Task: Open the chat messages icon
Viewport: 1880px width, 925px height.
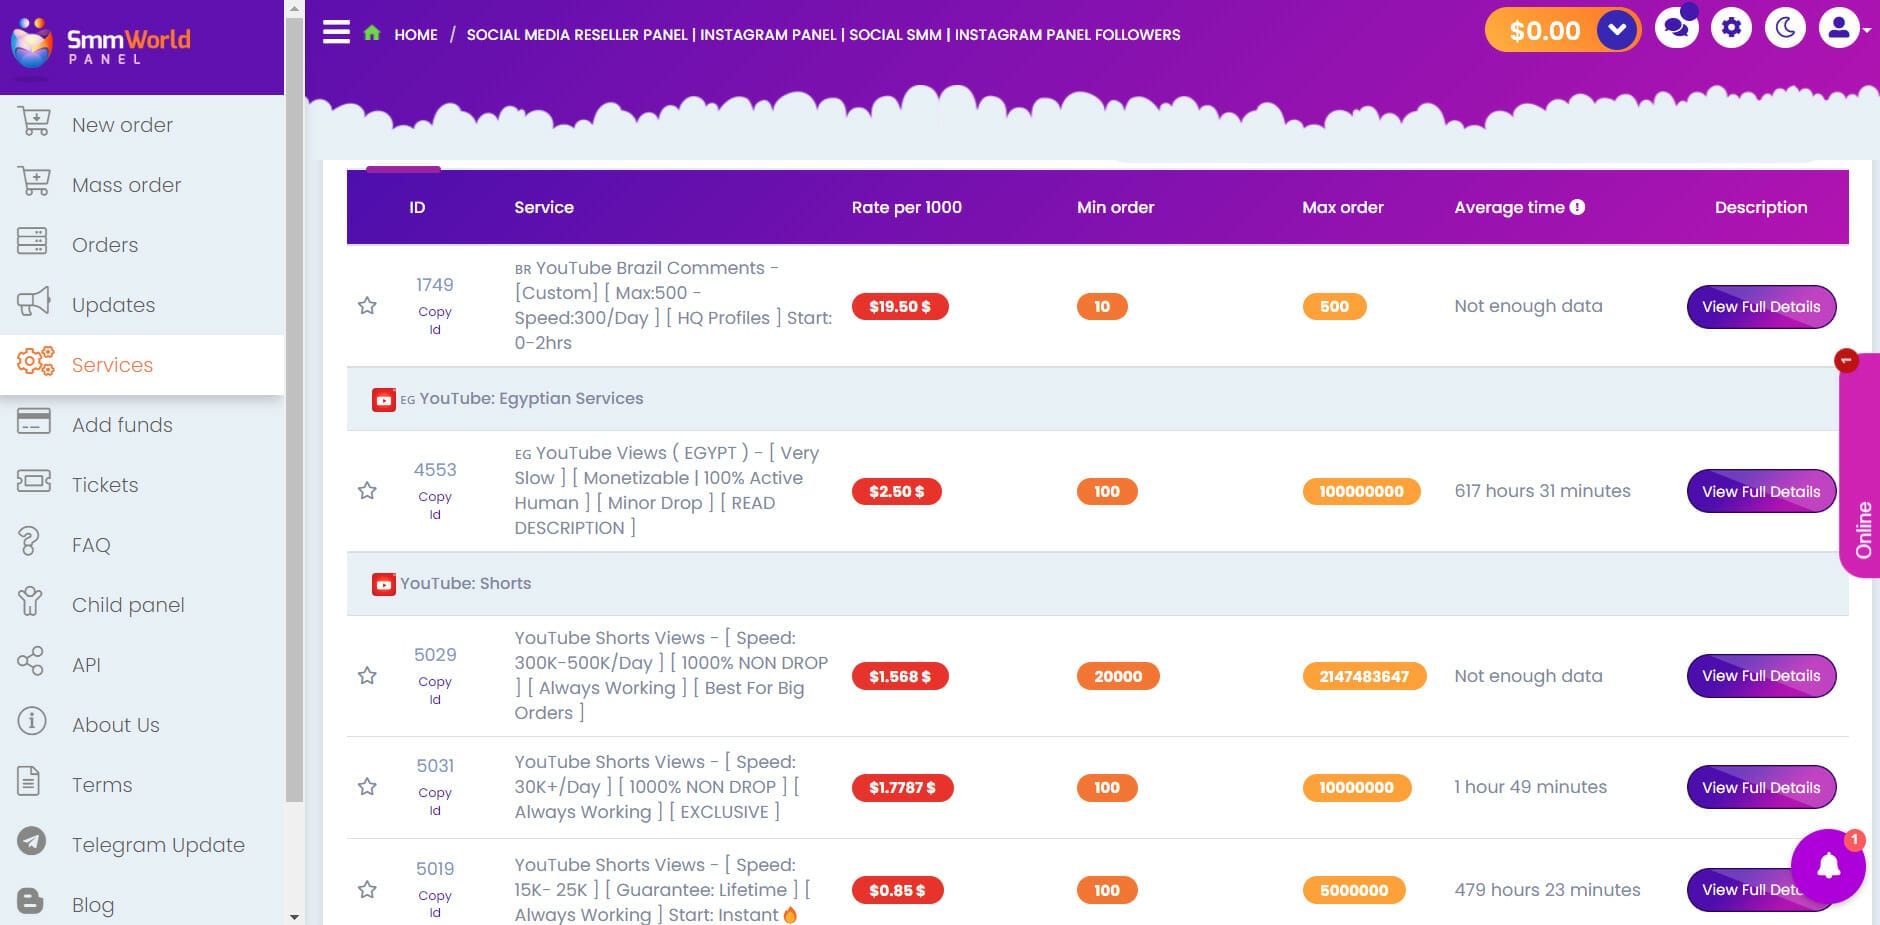Action: [x=1677, y=28]
